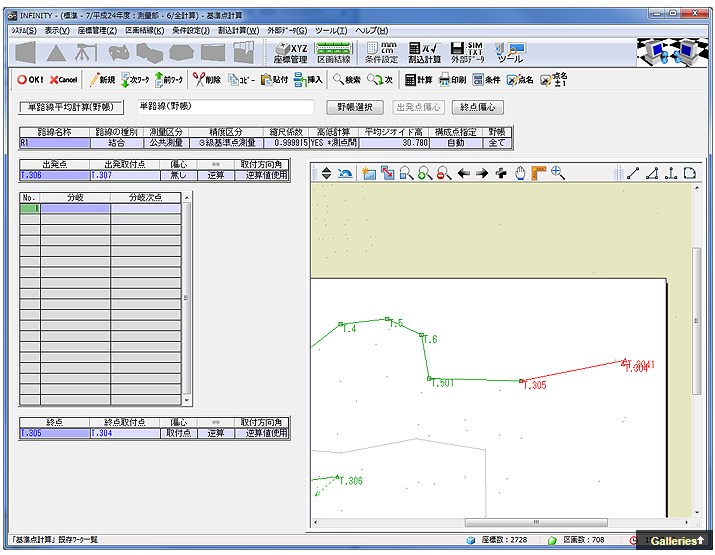Open the 座標管理(Z) menu
The image size is (715, 555).
point(97,31)
